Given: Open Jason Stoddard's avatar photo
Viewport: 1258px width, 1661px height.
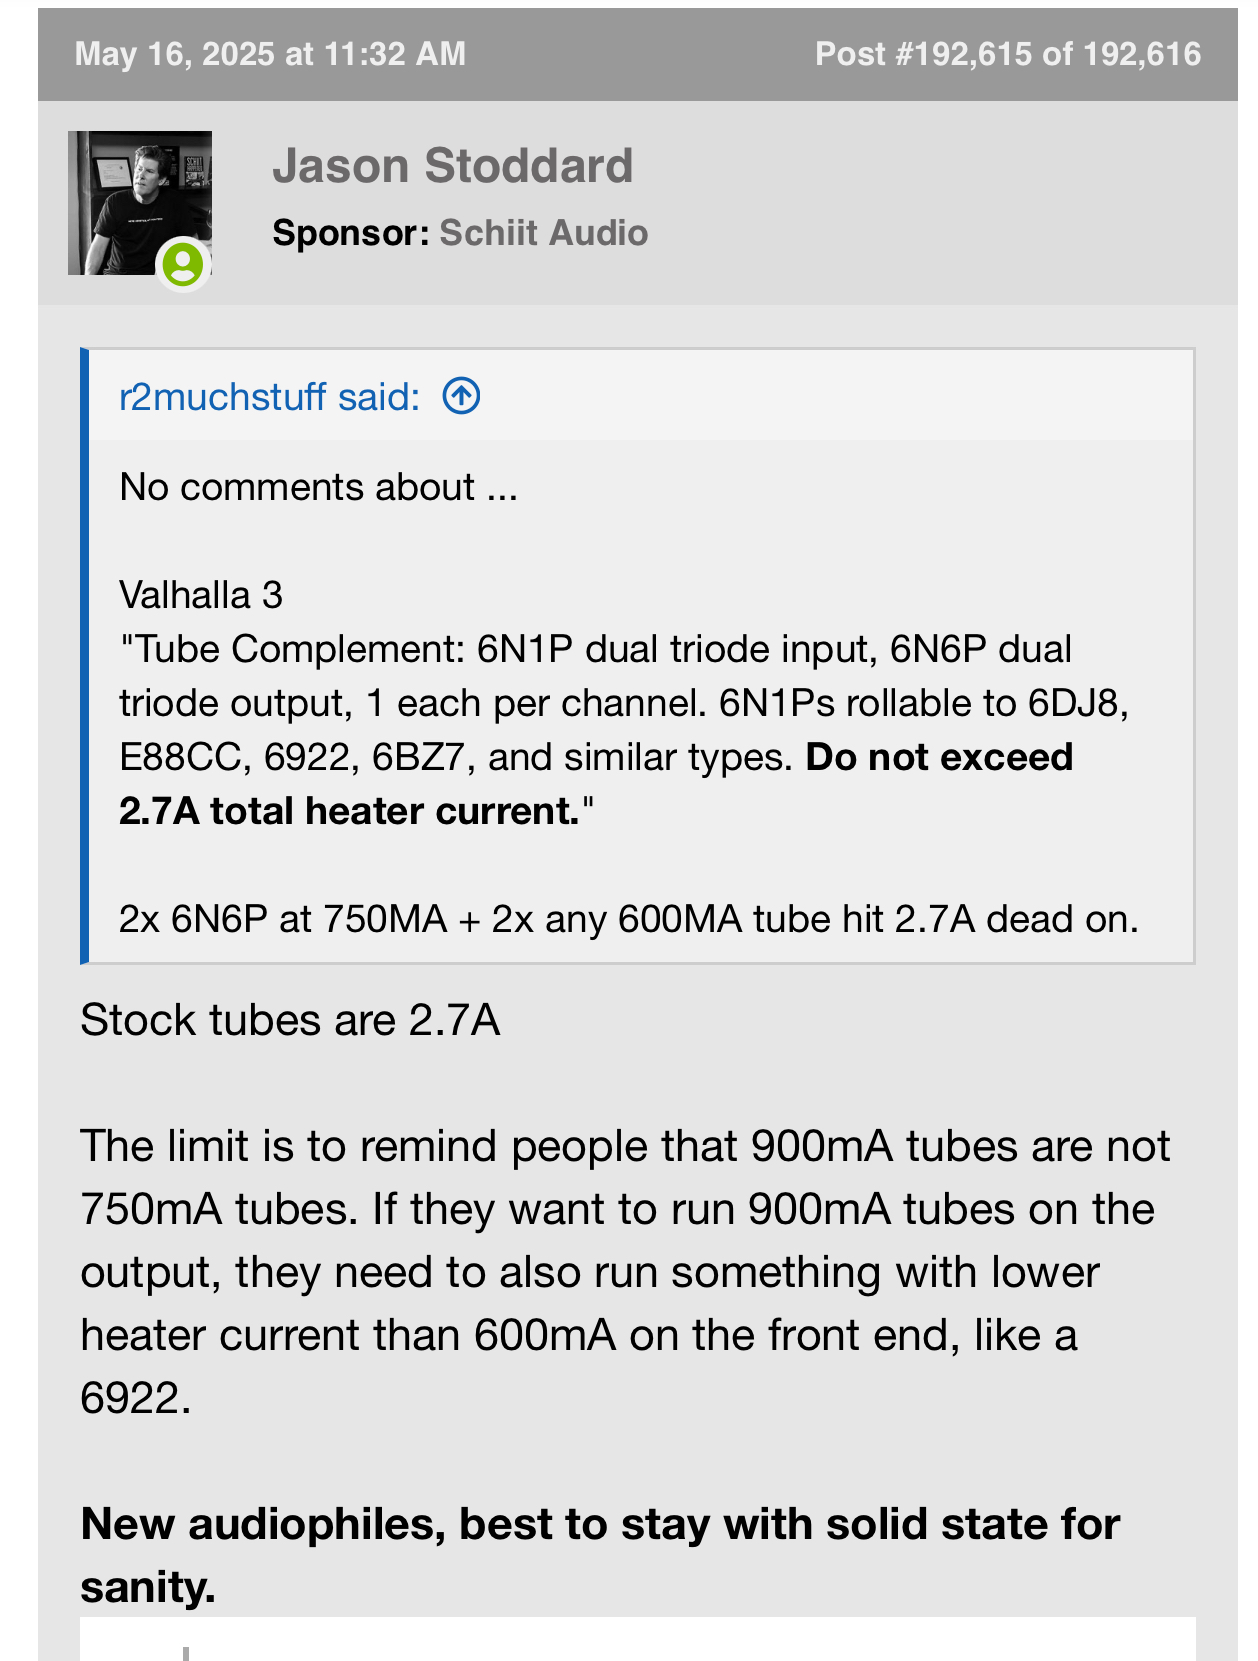Looking at the screenshot, I should [x=140, y=203].
